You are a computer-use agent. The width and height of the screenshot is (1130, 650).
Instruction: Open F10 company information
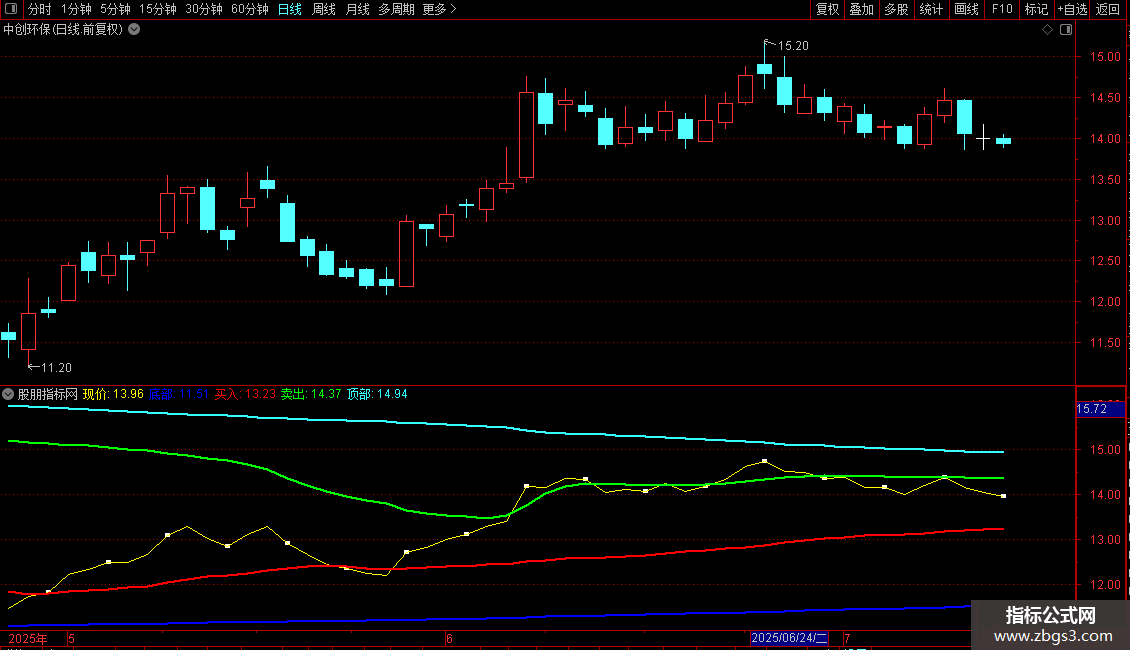point(1002,9)
